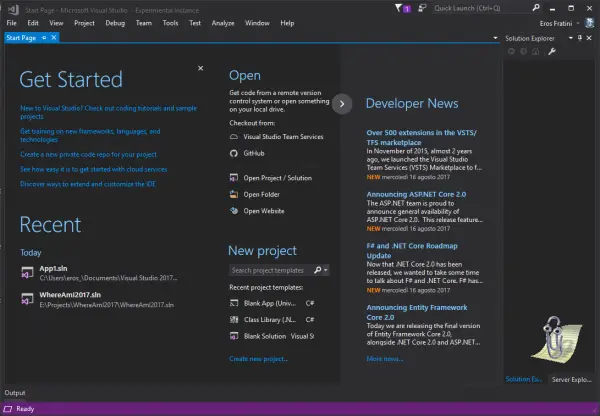This screenshot has height=416, width=600.
Task: Click the WhereAmI2017.sln solution file icon
Action: pos(27,299)
